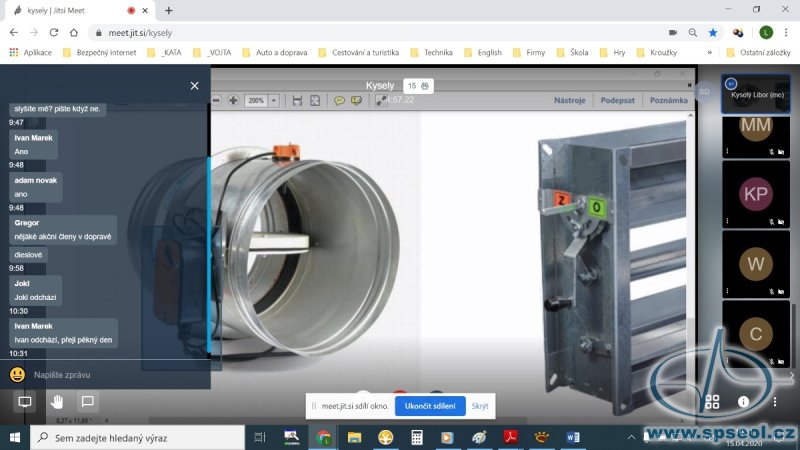The height and width of the screenshot is (450, 800).
Task: Reload the meet.jit.si page
Action: [54, 32]
